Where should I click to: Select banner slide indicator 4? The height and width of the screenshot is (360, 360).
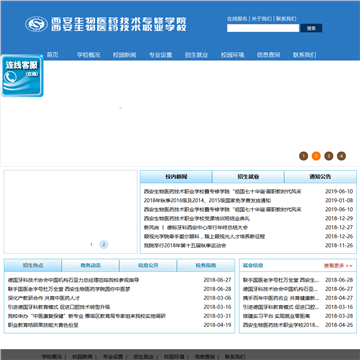[x=341, y=156]
